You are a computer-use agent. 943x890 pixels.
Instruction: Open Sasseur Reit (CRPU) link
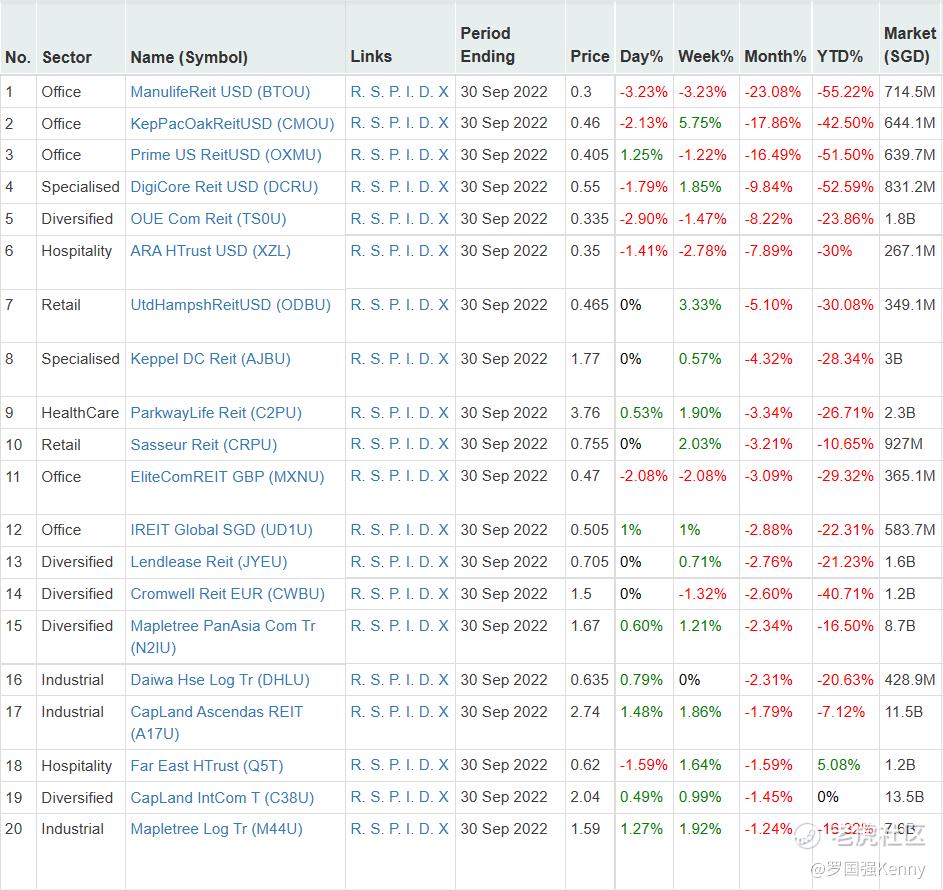pos(204,445)
